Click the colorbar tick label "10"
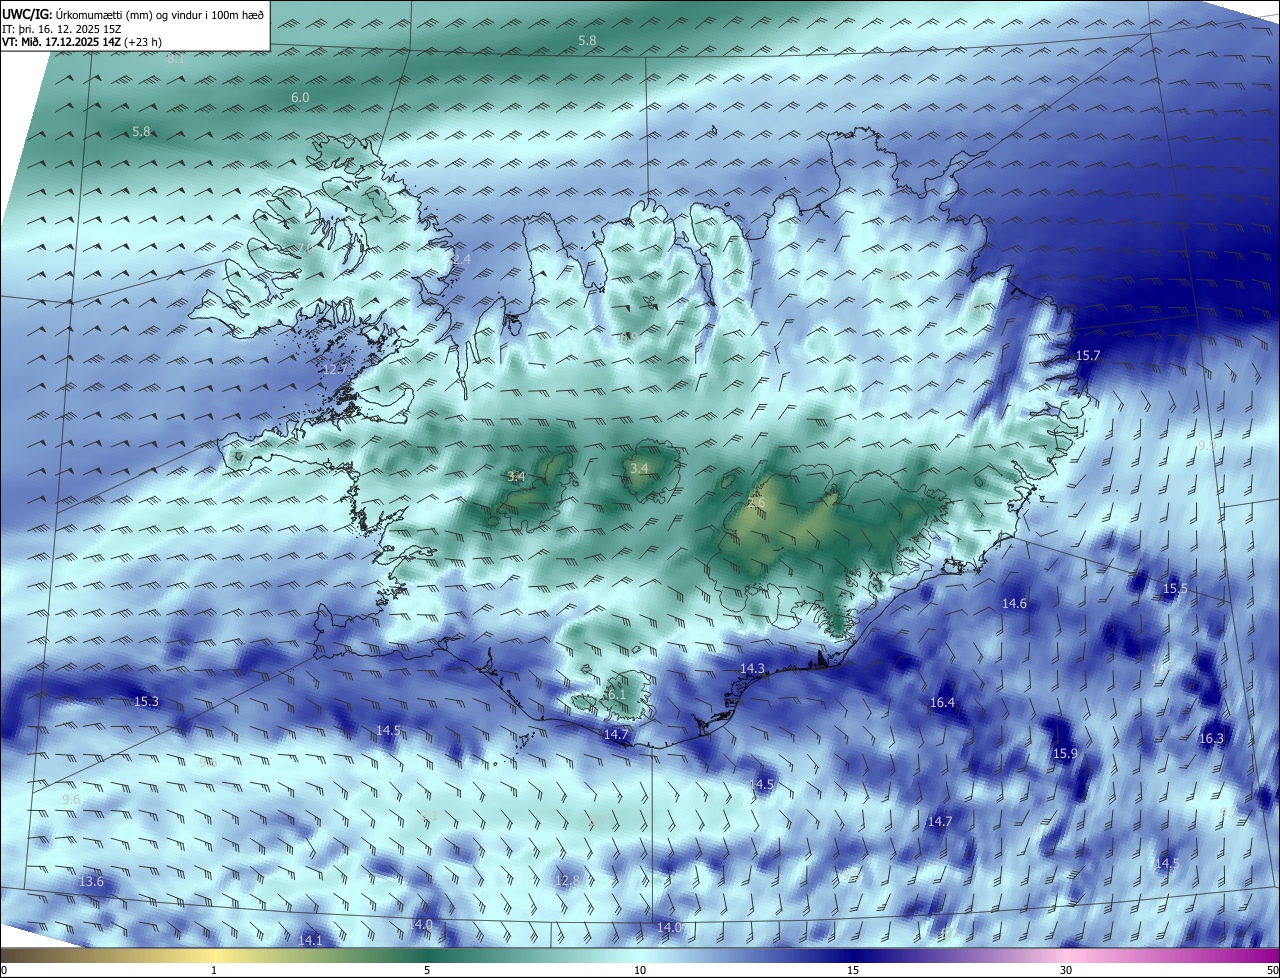The height and width of the screenshot is (978, 1280). point(640,970)
